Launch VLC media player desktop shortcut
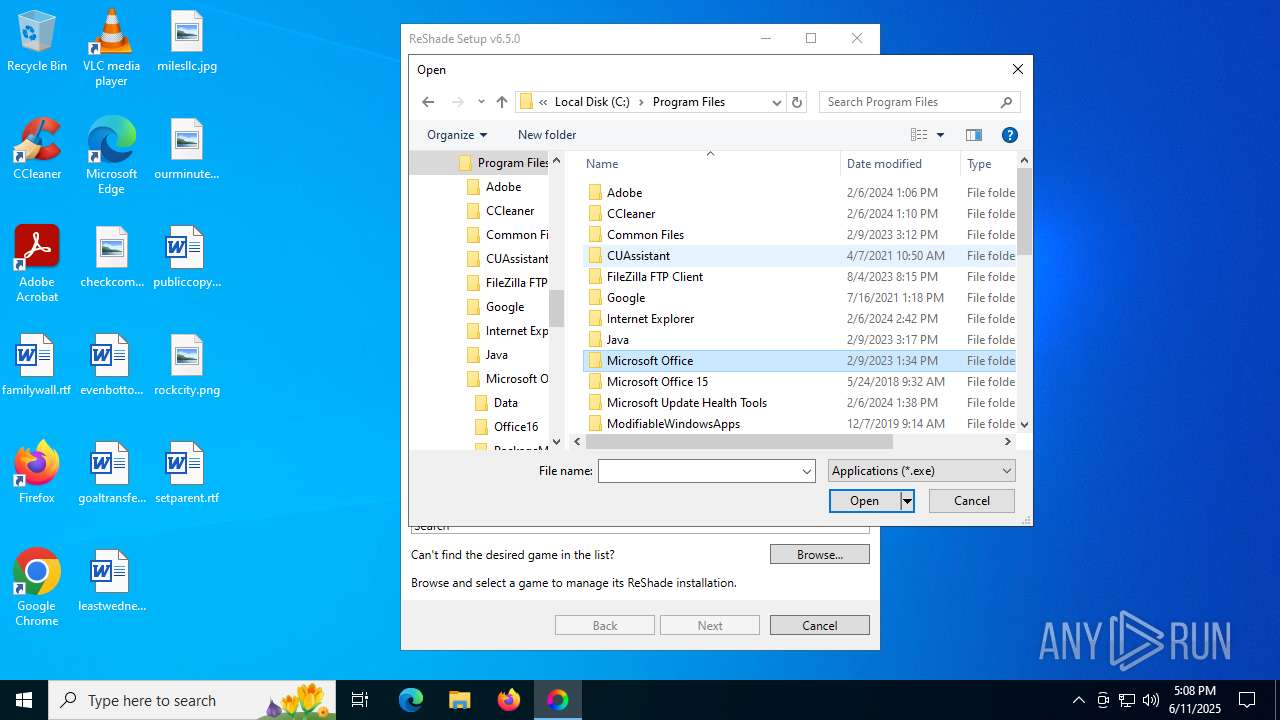Viewport: 1280px width, 720px height. (x=111, y=48)
